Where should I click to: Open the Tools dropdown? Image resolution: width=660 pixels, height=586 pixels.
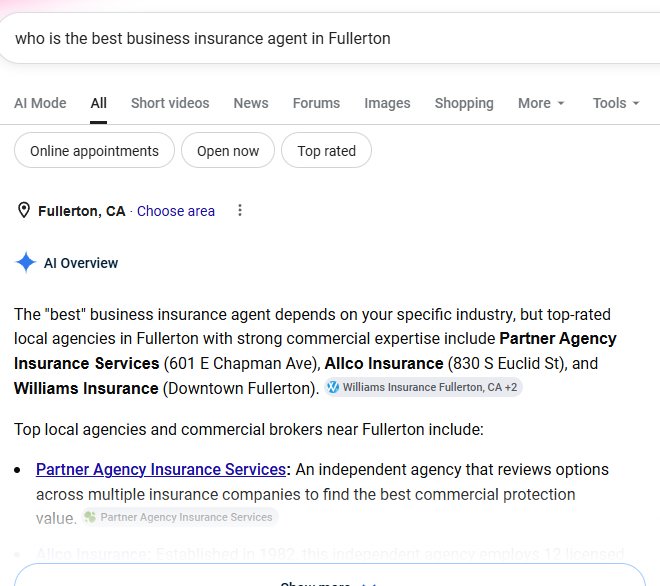pos(616,103)
